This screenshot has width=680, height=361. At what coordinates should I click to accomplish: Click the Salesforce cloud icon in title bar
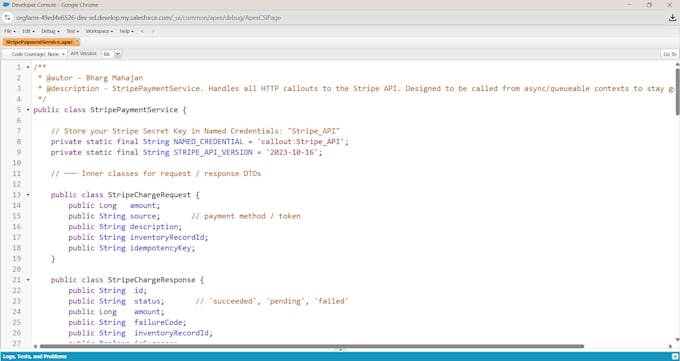tap(6, 5)
